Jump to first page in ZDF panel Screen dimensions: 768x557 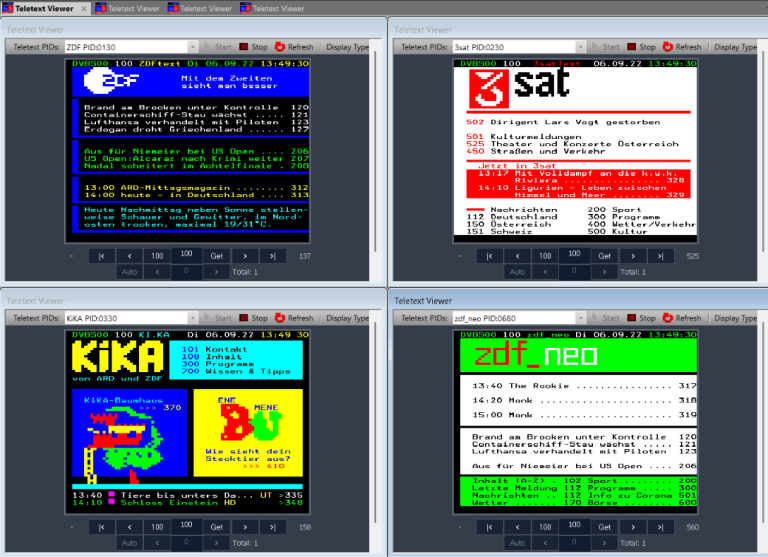[x=101, y=256]
